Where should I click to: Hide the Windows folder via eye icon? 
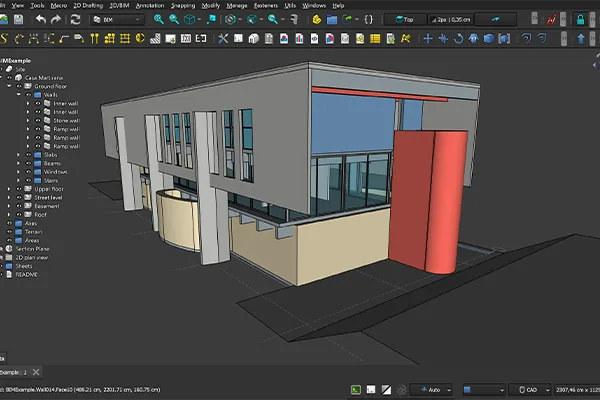coord(28,172)
